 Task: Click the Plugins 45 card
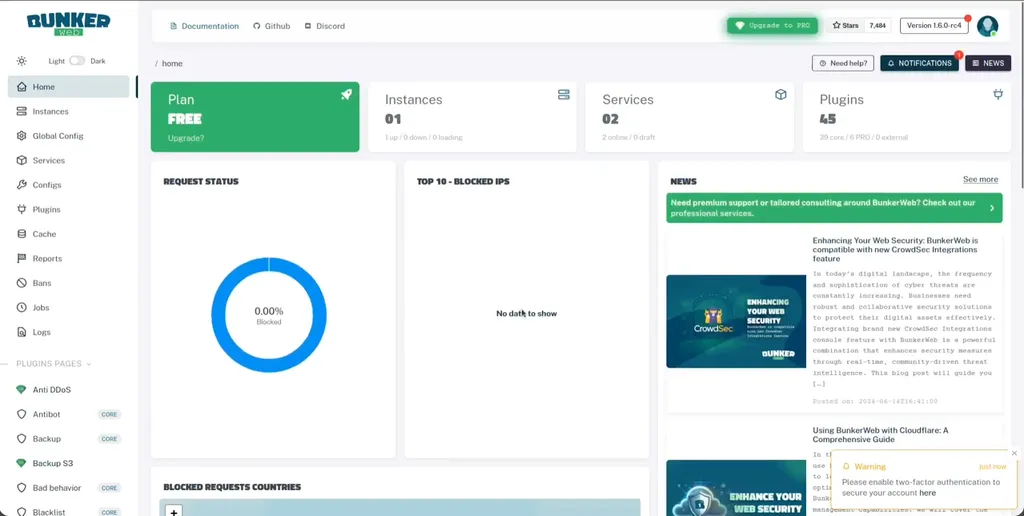click(906, 117)
